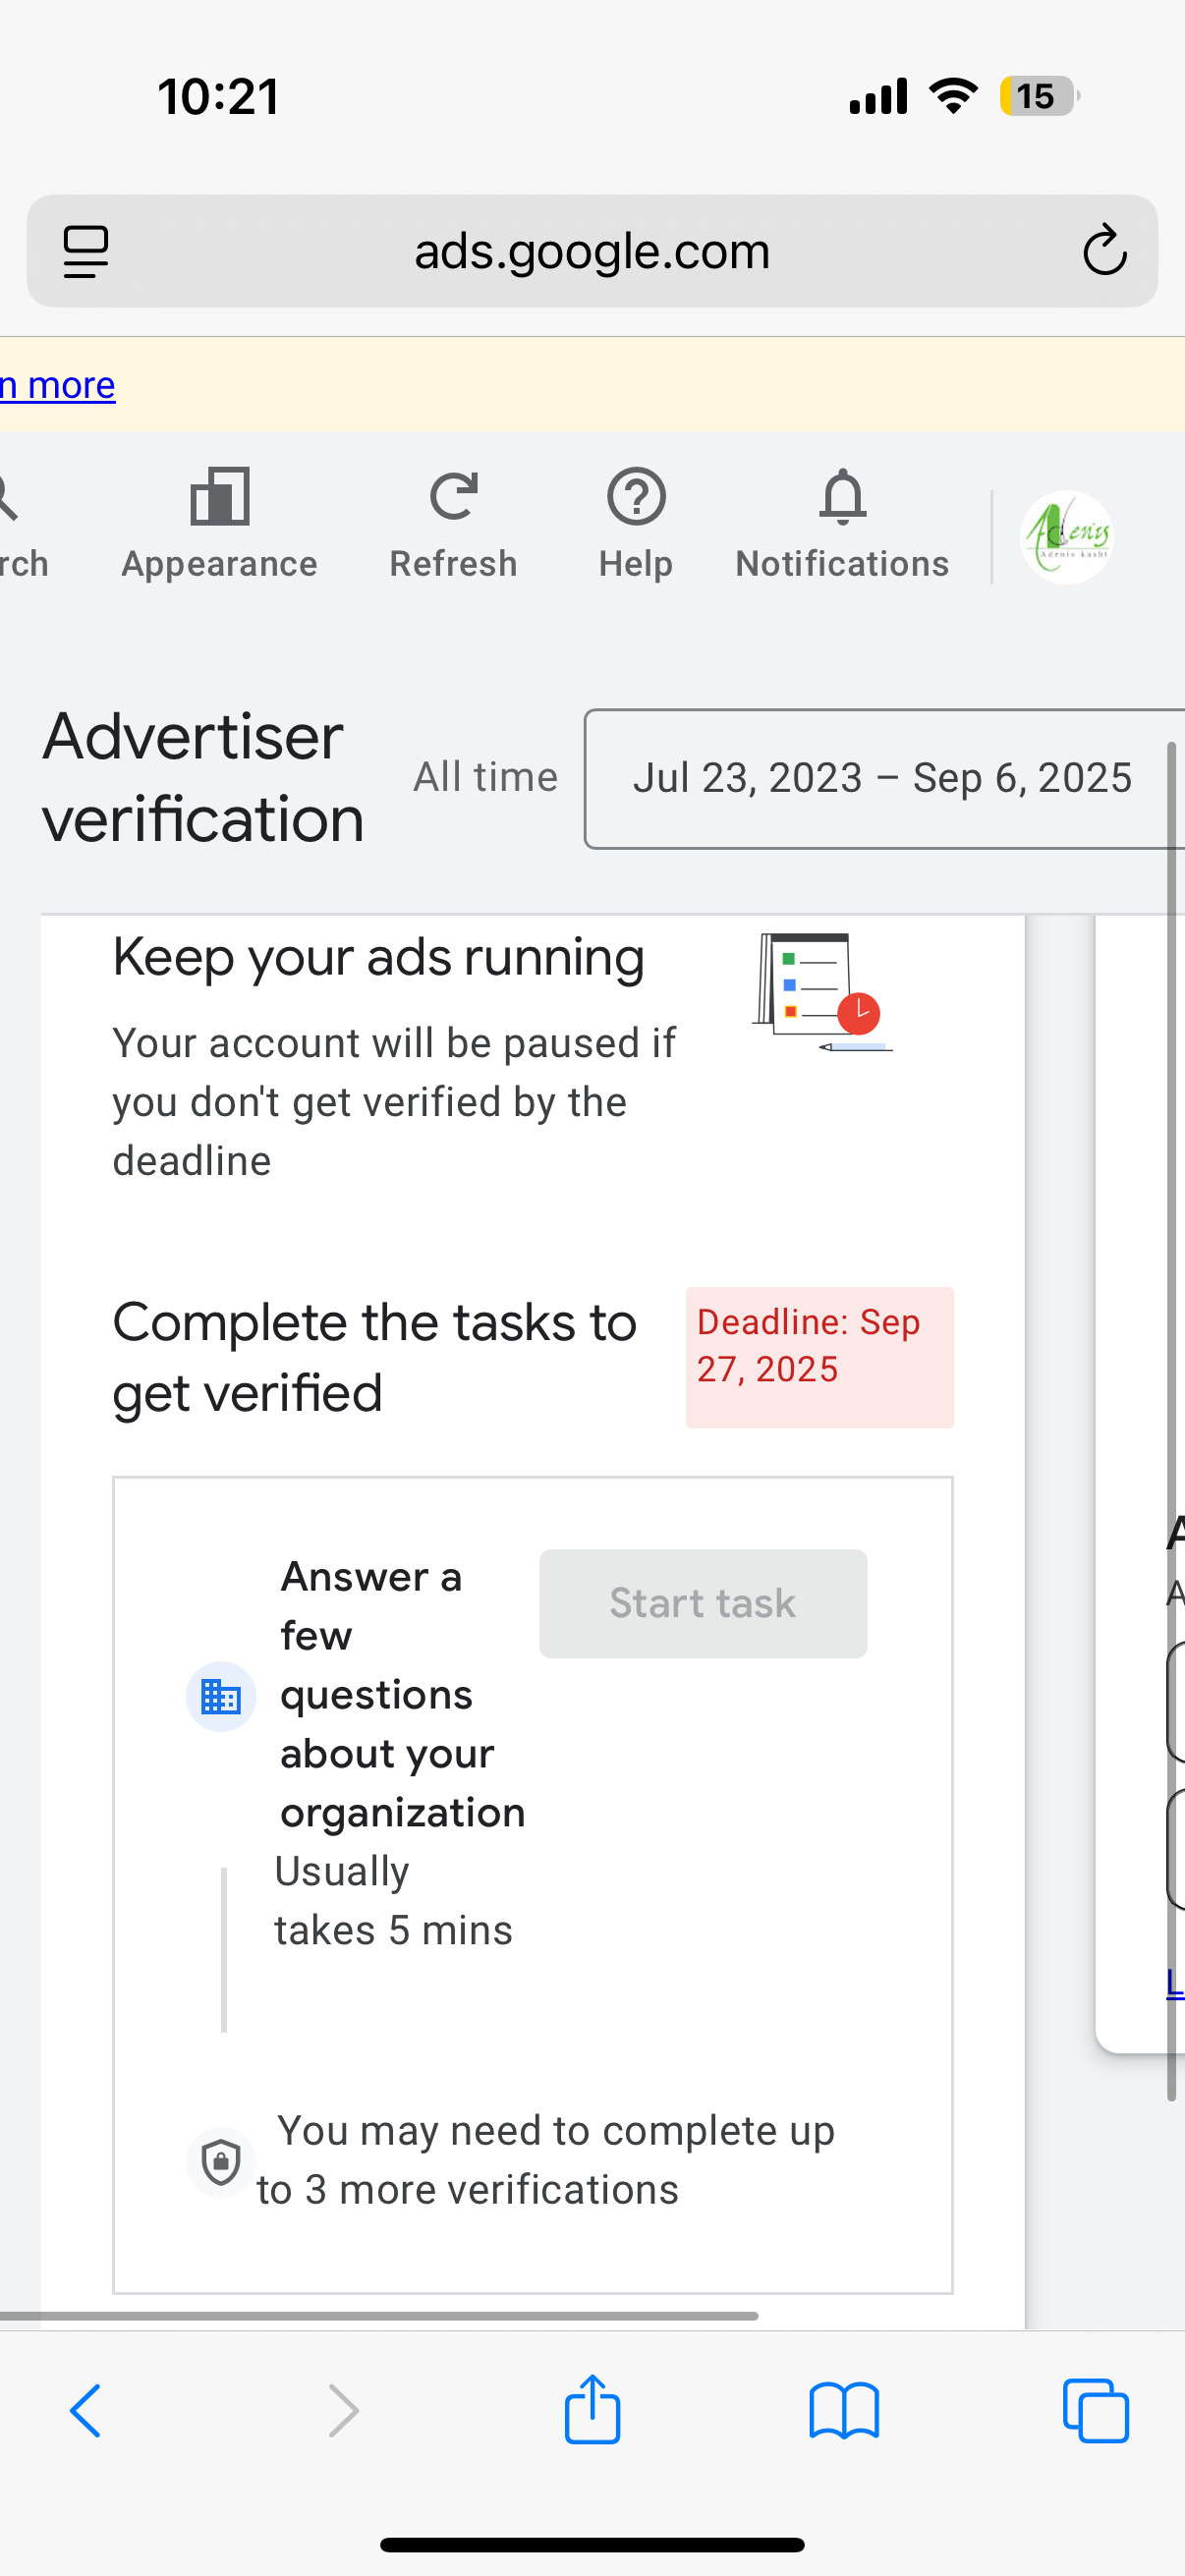Open the account profile avatar

[1067, 537]
